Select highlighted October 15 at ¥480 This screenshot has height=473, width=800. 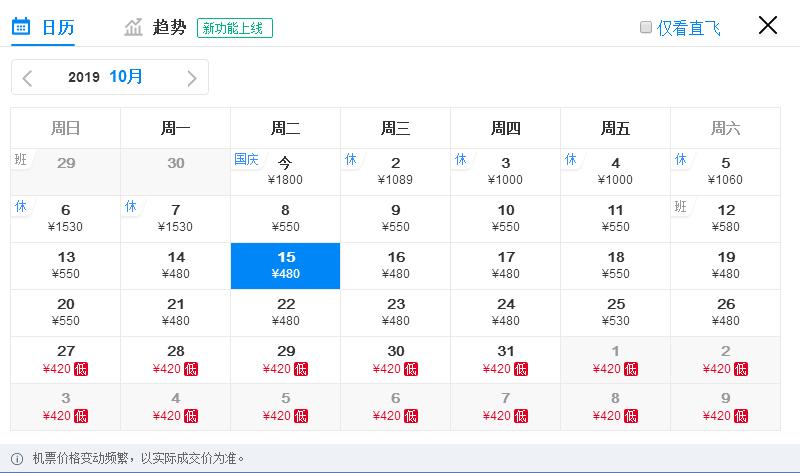point(285,266)
